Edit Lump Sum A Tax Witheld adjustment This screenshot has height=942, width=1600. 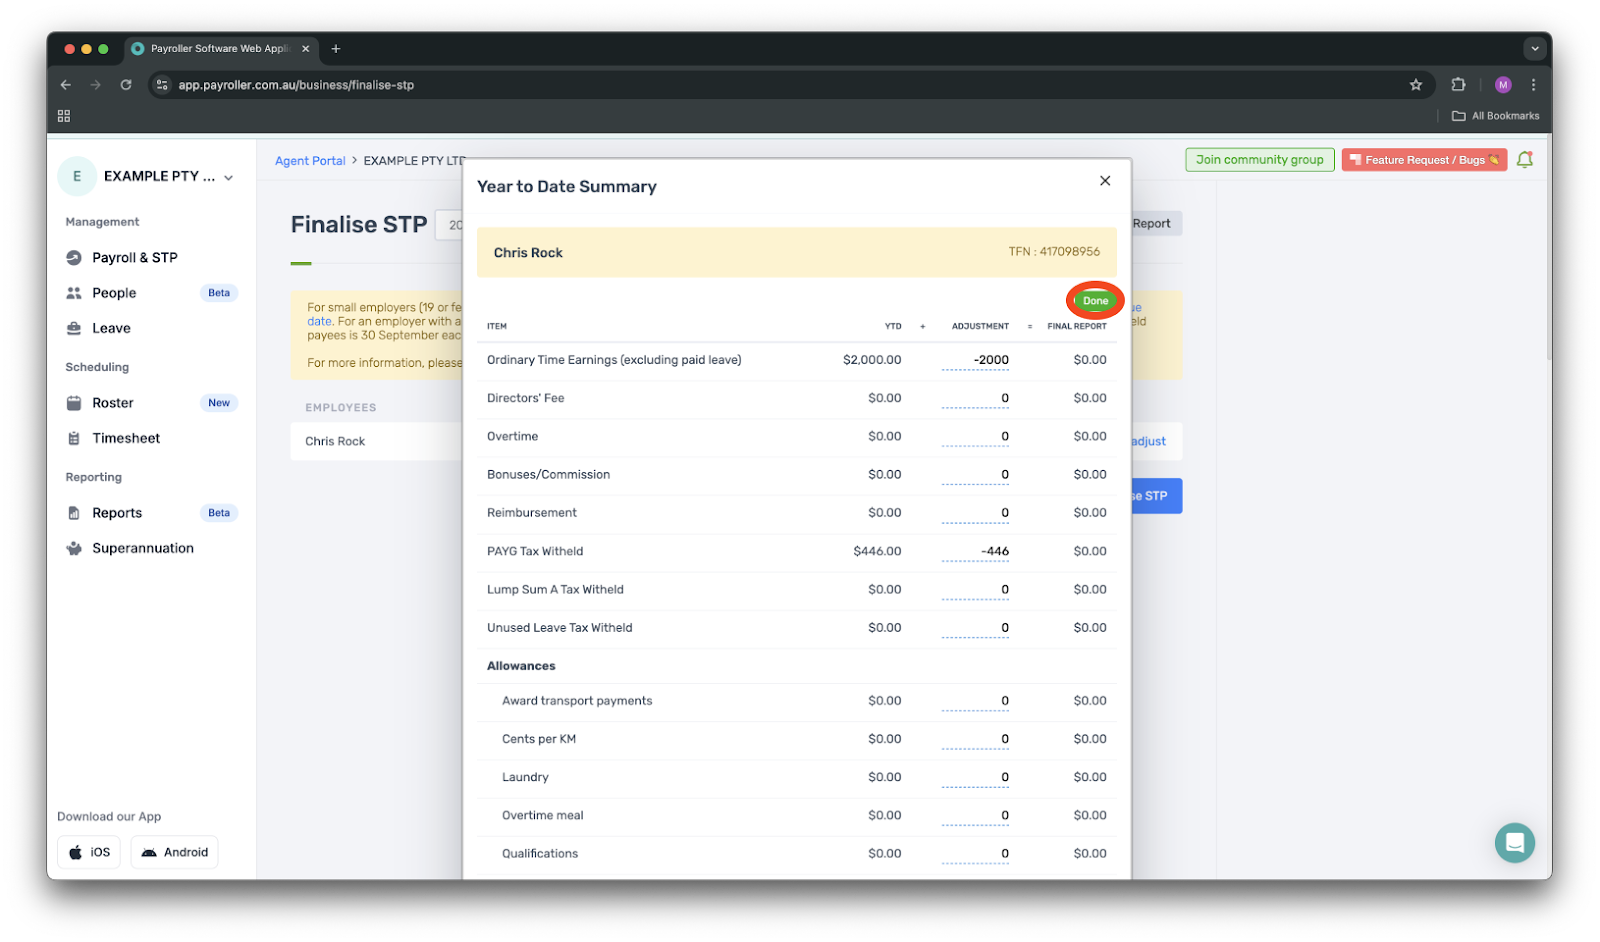975,590
